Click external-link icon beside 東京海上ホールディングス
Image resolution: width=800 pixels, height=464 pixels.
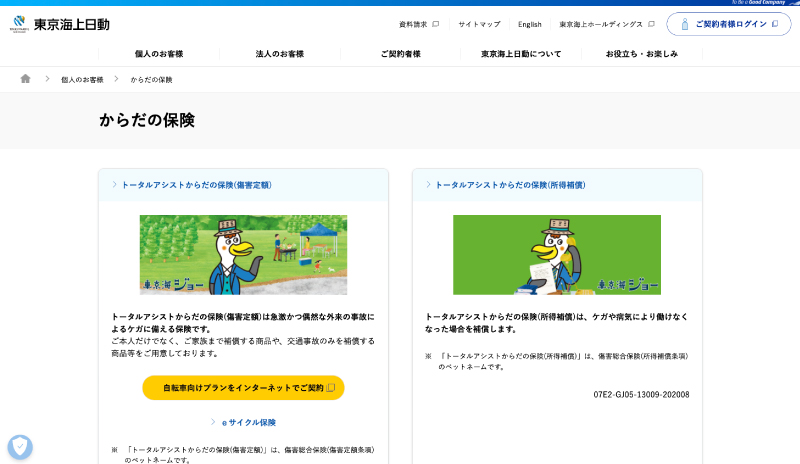651,24
